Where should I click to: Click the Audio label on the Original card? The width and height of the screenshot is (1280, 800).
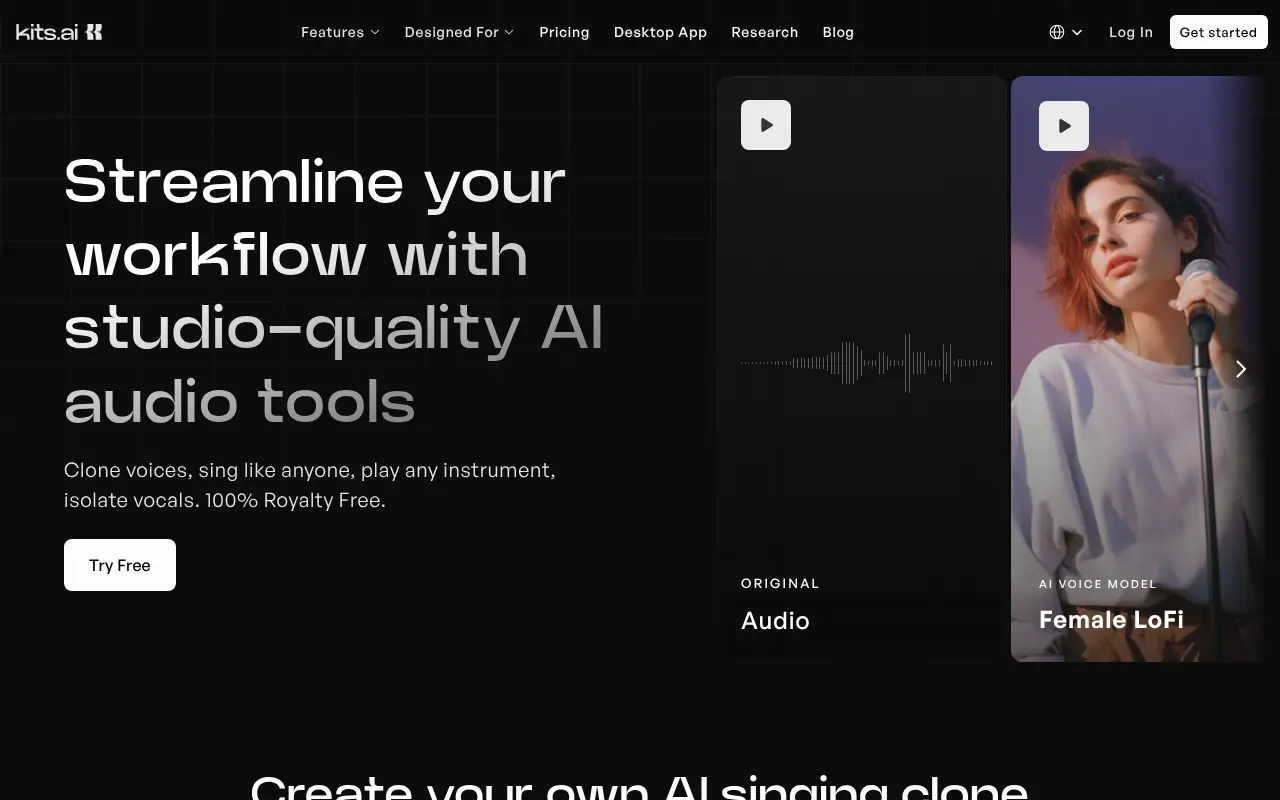775,621
